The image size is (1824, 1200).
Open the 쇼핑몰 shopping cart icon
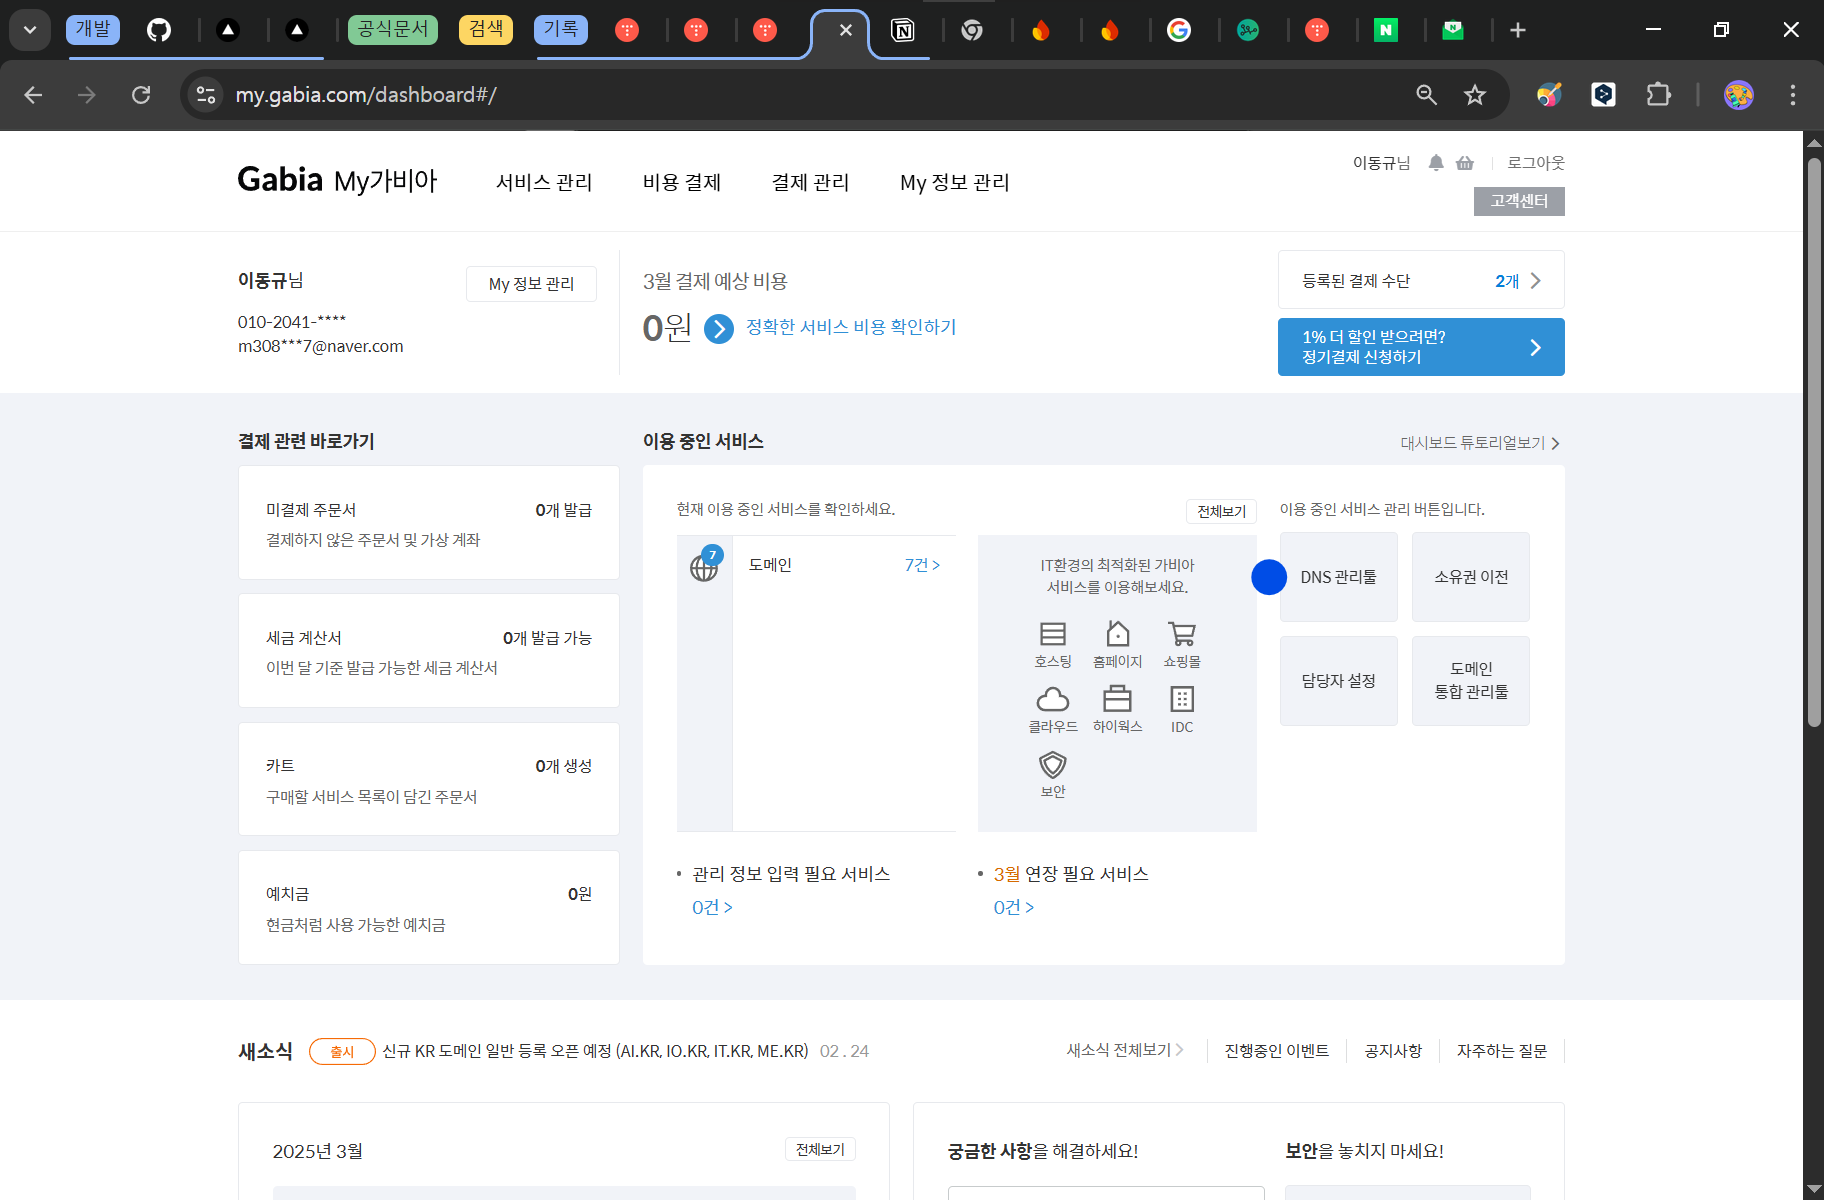(x=1182, y=644)
